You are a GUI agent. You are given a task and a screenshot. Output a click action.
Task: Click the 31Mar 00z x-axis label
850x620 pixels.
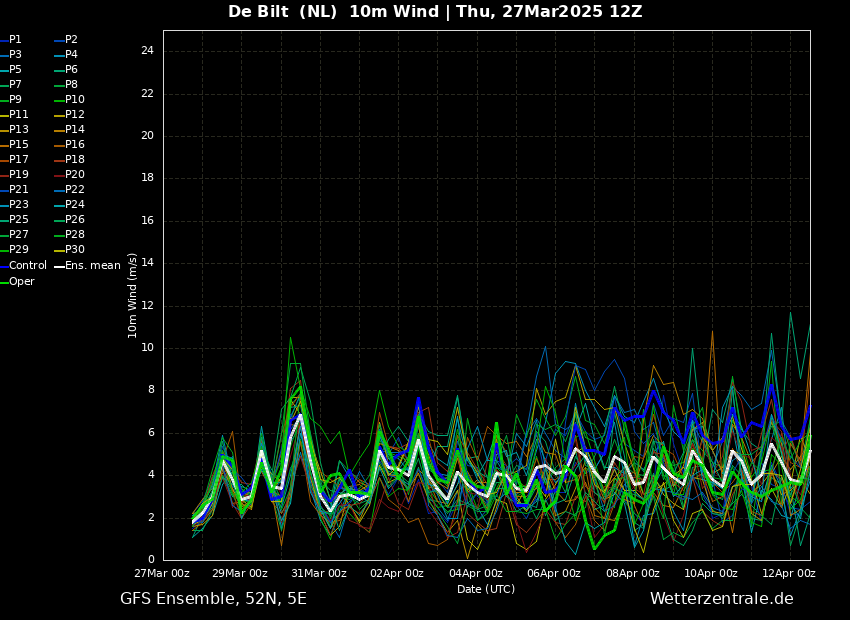coord(319,574)
